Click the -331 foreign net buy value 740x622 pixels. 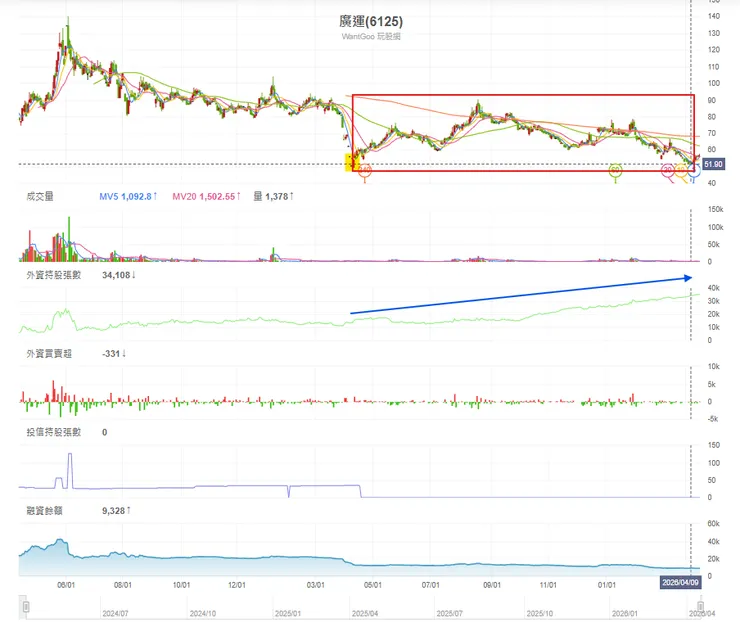tap(114, 353)
